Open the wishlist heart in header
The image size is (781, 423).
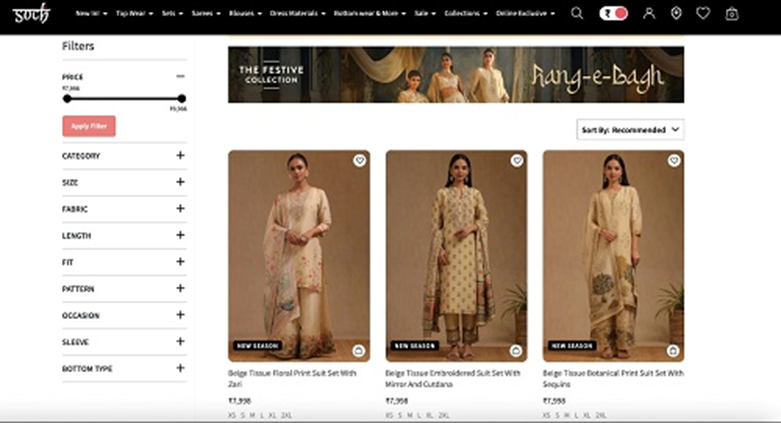(x=703, y=14)
